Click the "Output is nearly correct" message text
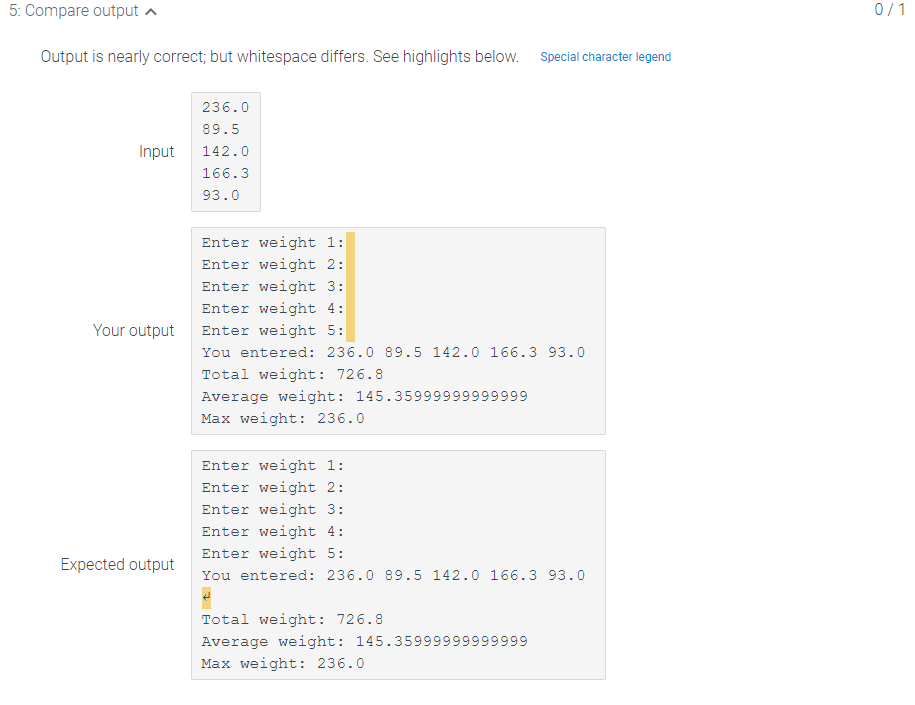915x705 pixels. click(x=277, y=57)
